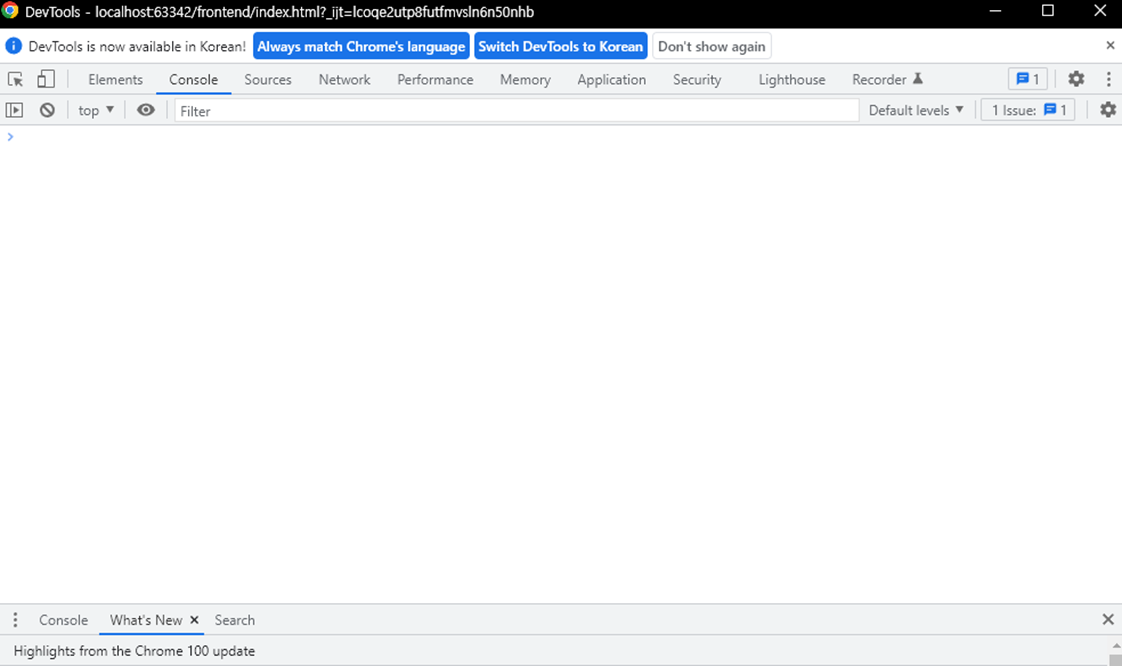
Task: Minimize the DevTools window
Action: tap(995, 11)
